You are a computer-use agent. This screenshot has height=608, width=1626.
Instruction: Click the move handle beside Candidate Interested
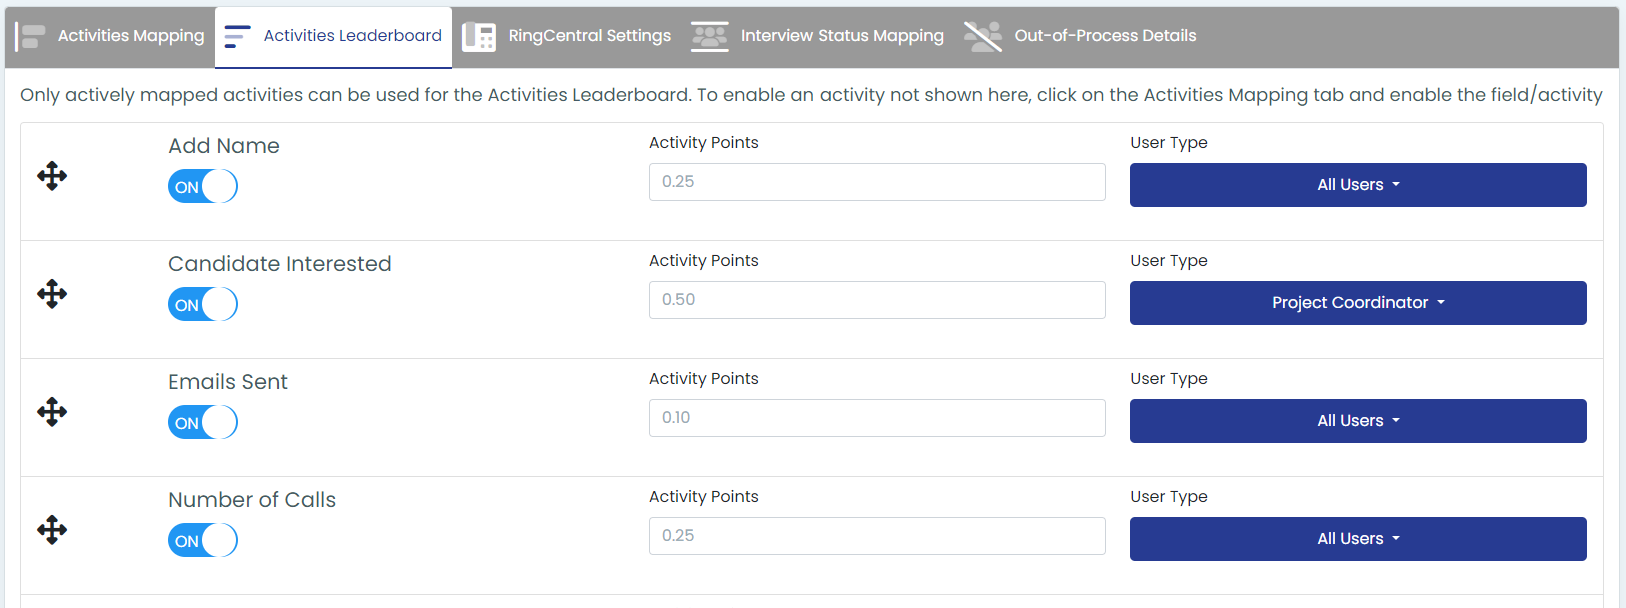tap(52, 294)
